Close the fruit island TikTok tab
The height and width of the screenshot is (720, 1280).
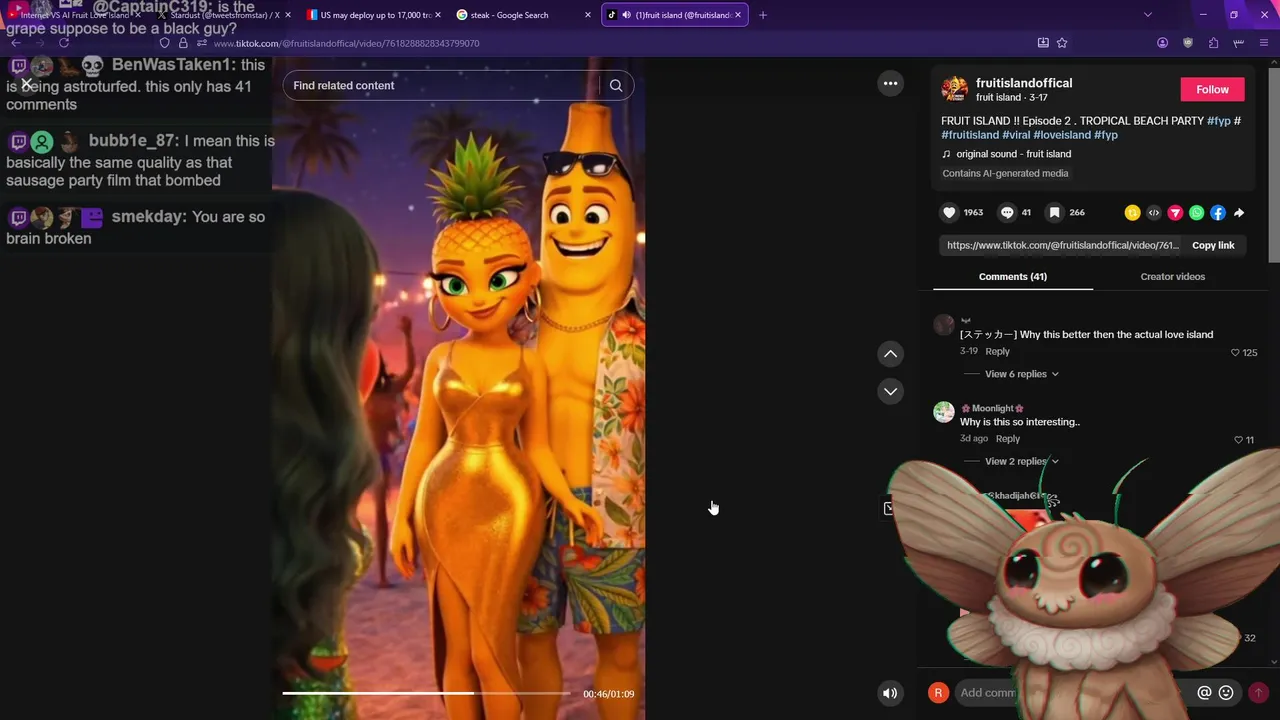coord(738,15)
